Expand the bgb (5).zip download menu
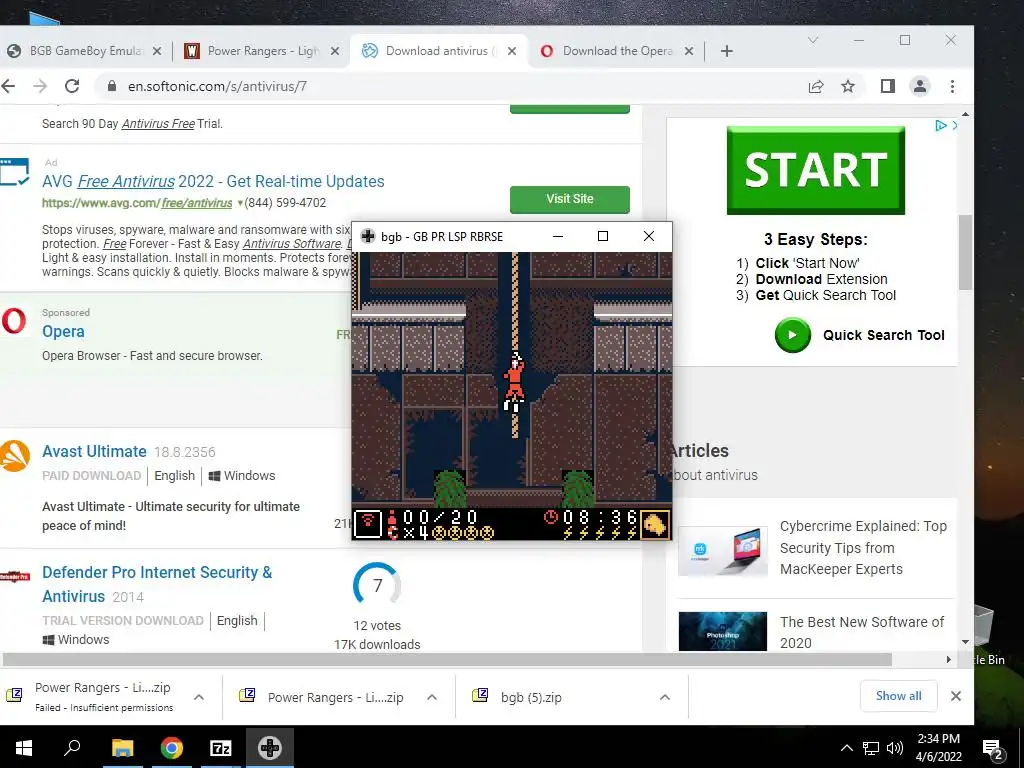Viewport: 1024px width, 768px height. point(665,697)
